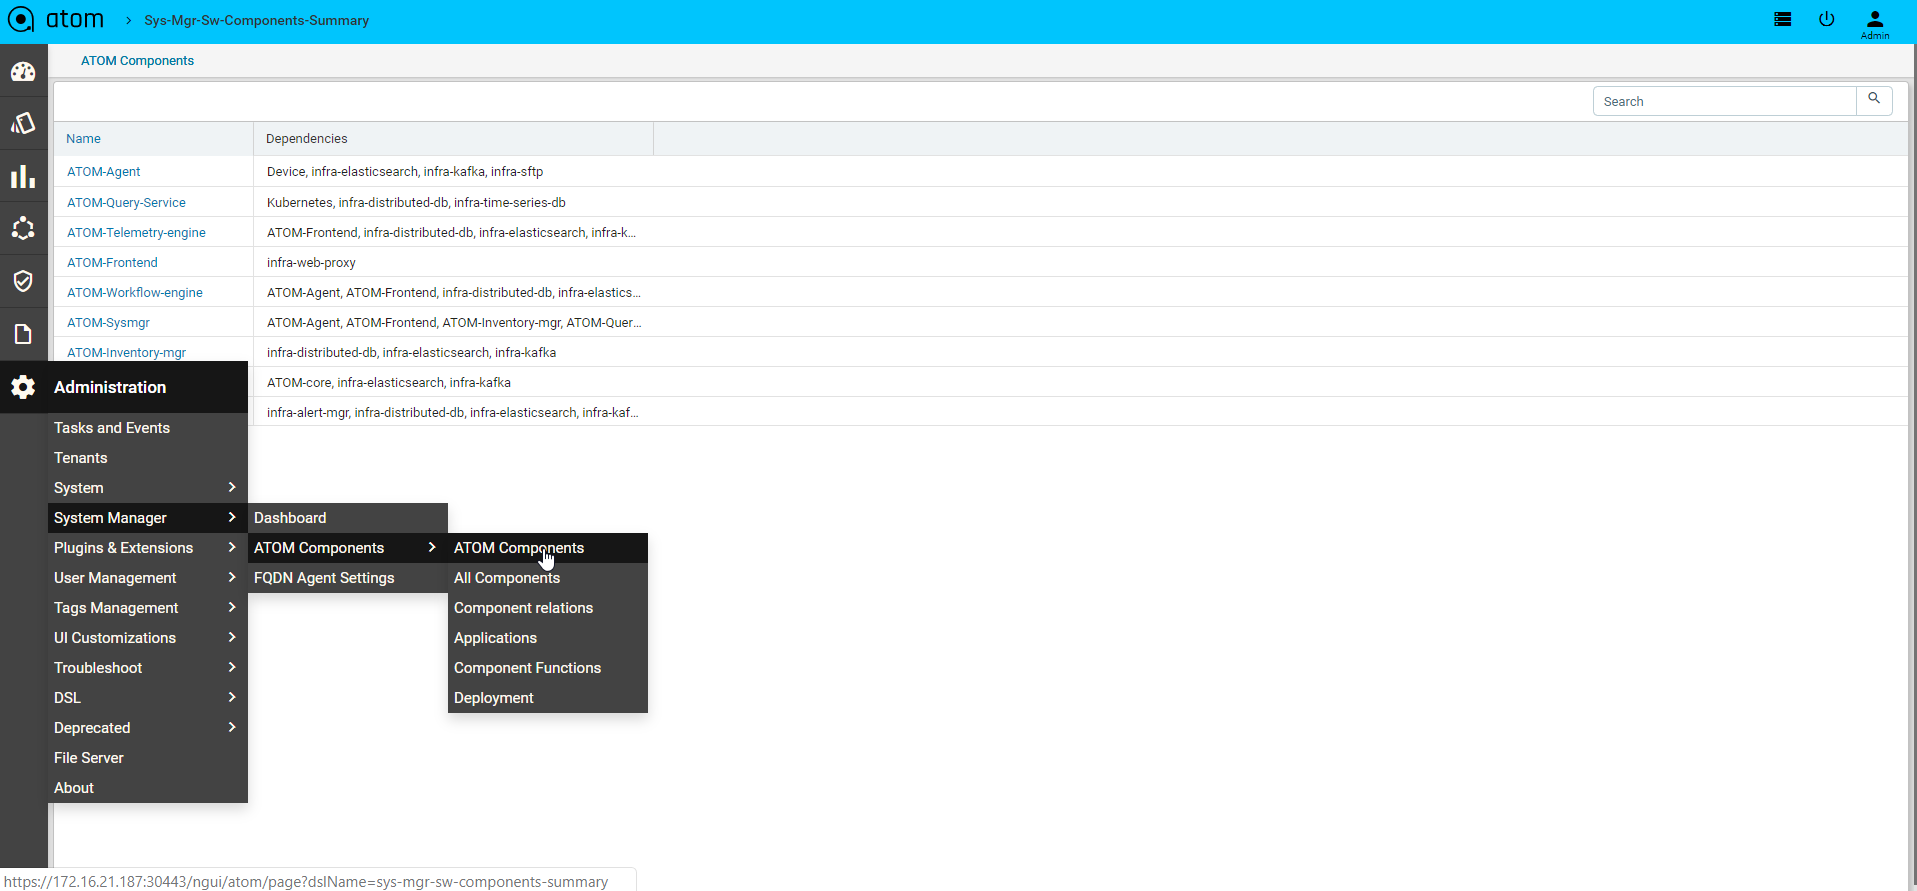
Task: Click the atom logo icon
Action: [21, 20]
